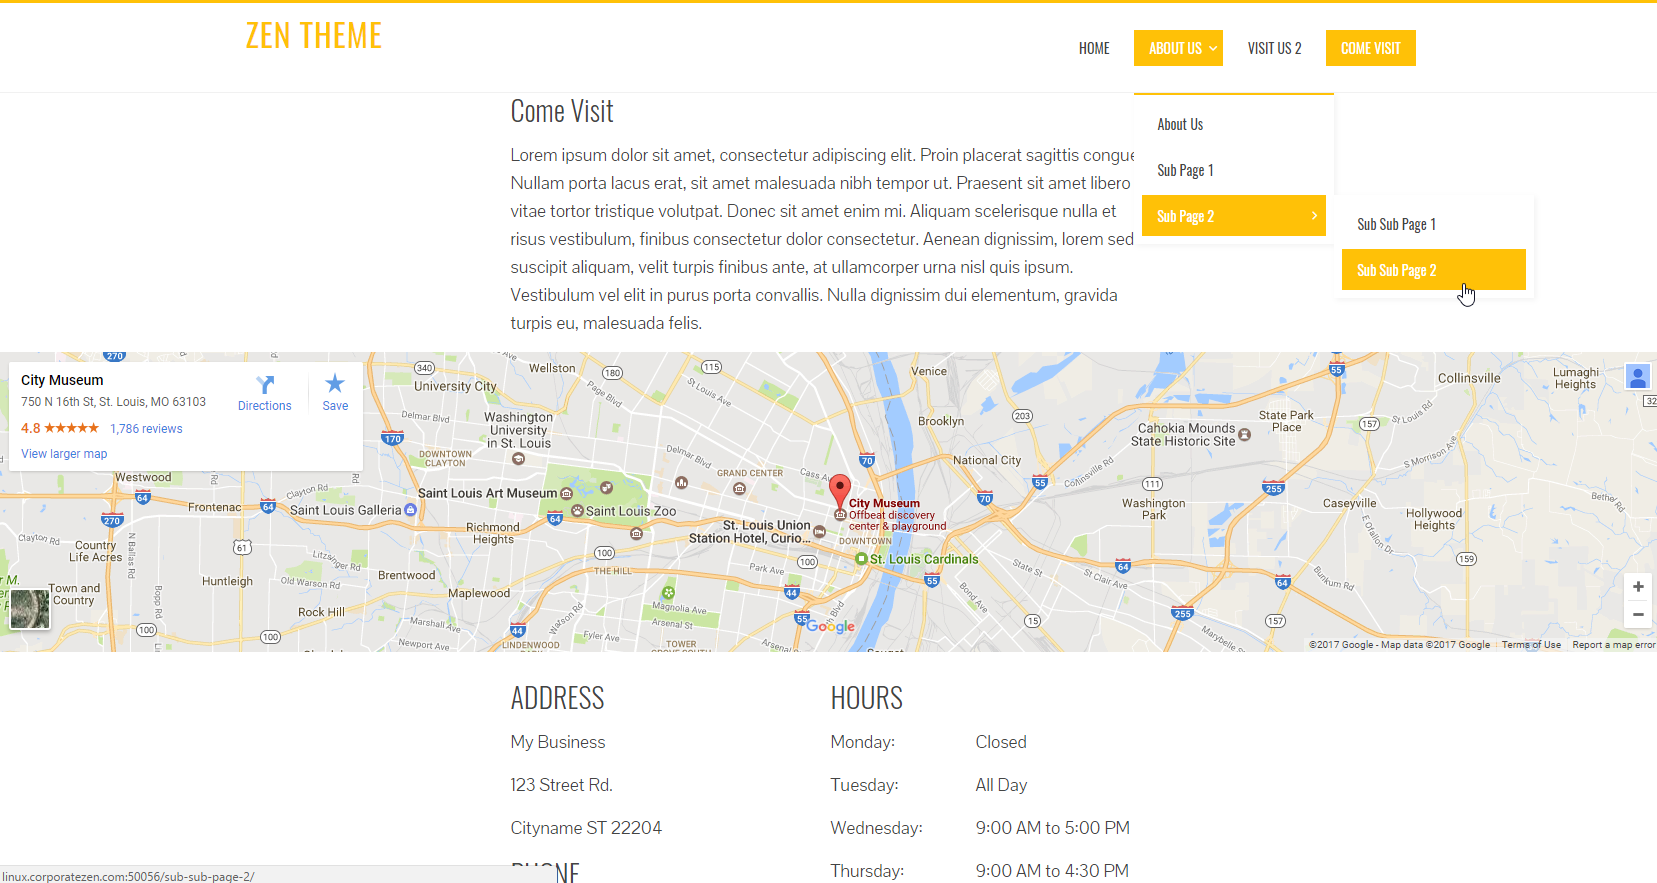Open the Visit Us 2 menu item
Screen dimensions: 1657x883
(1274, 48)
